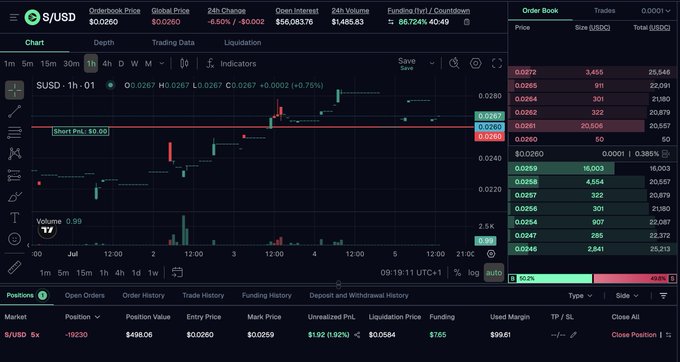This screenshot has width=680, height=362.
Task: Select the pattern drawing tool
Action: [x=14, y=153]
